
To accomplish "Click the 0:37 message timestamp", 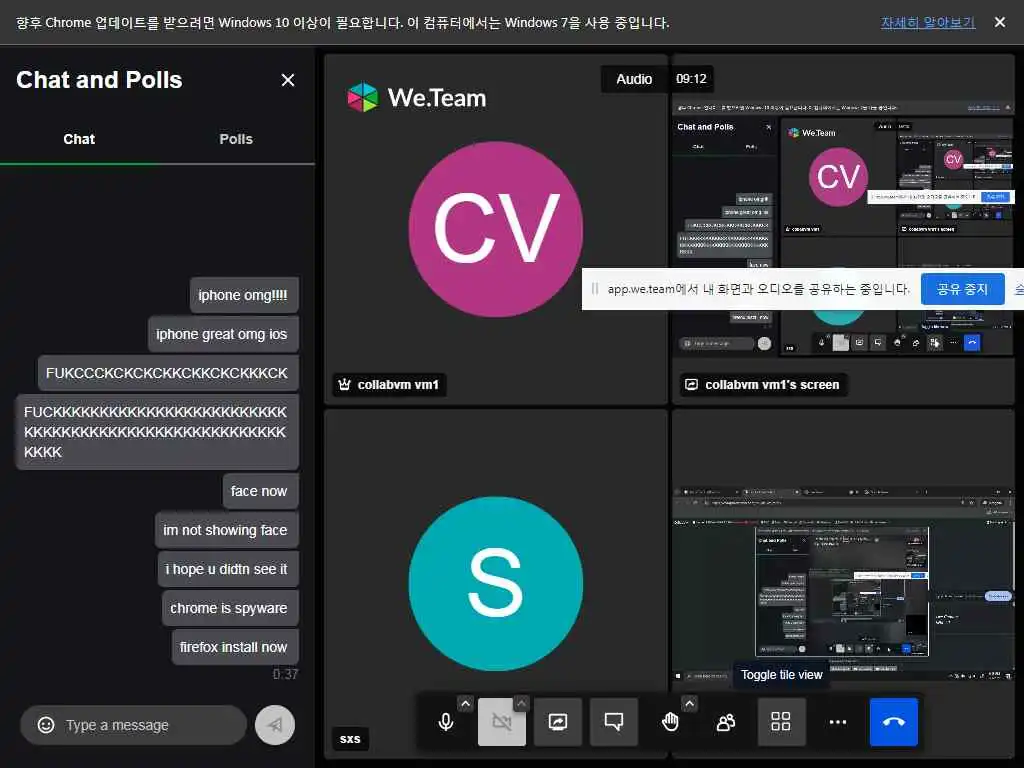I will [x=285, y=674].
